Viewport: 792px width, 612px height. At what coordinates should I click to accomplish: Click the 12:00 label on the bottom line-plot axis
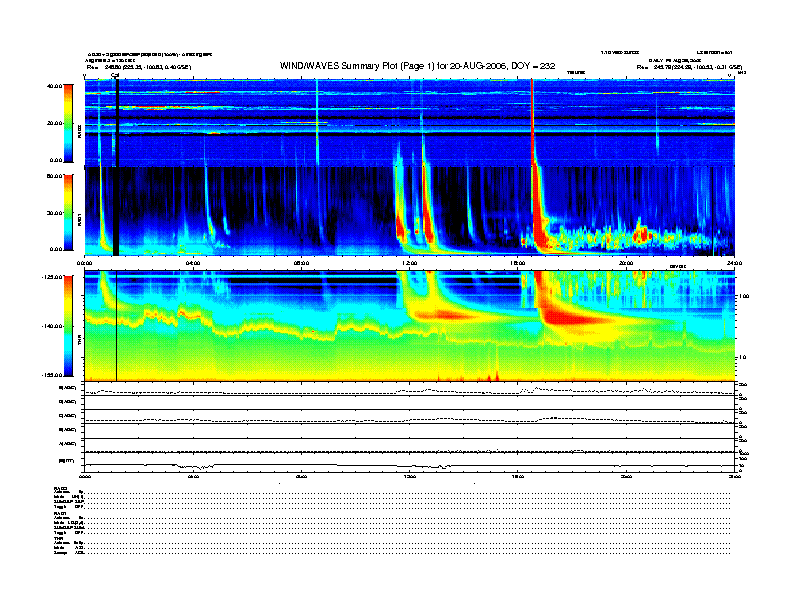(x=410, y=476)
